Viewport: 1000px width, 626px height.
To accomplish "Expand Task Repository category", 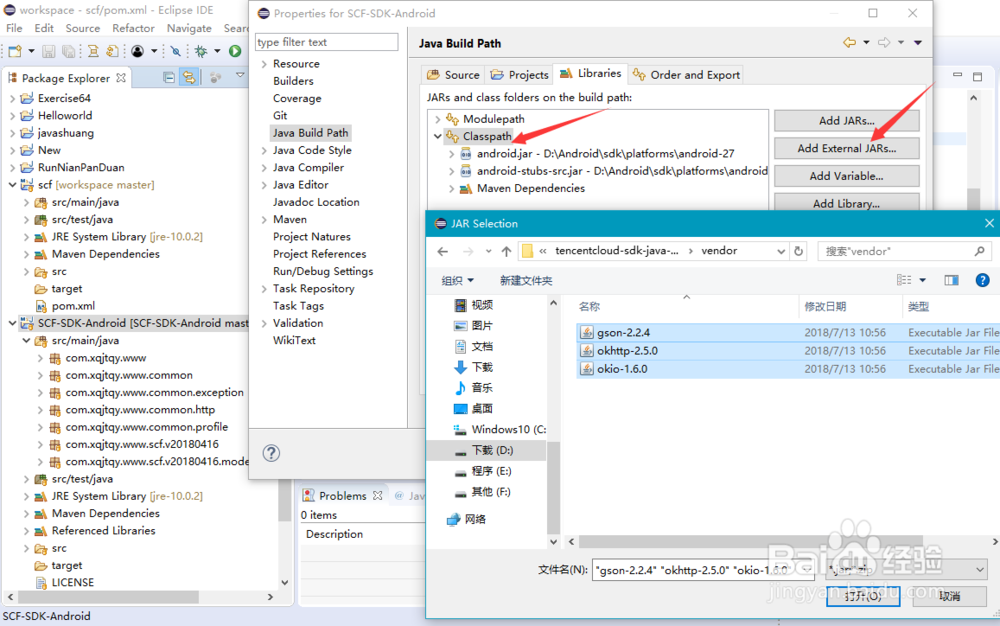I will [264, 289].
